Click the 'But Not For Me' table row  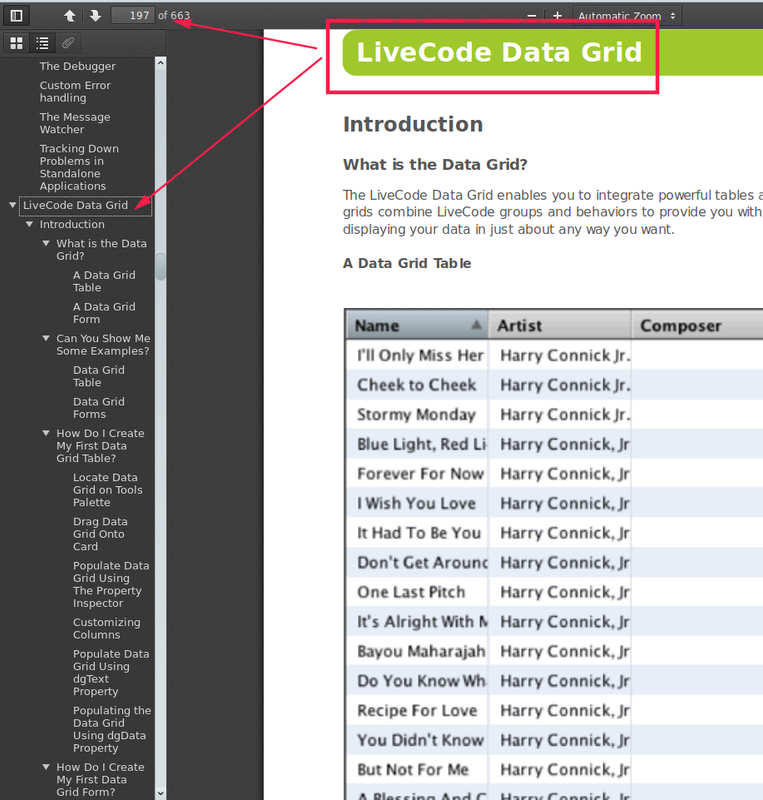point(554,769)
